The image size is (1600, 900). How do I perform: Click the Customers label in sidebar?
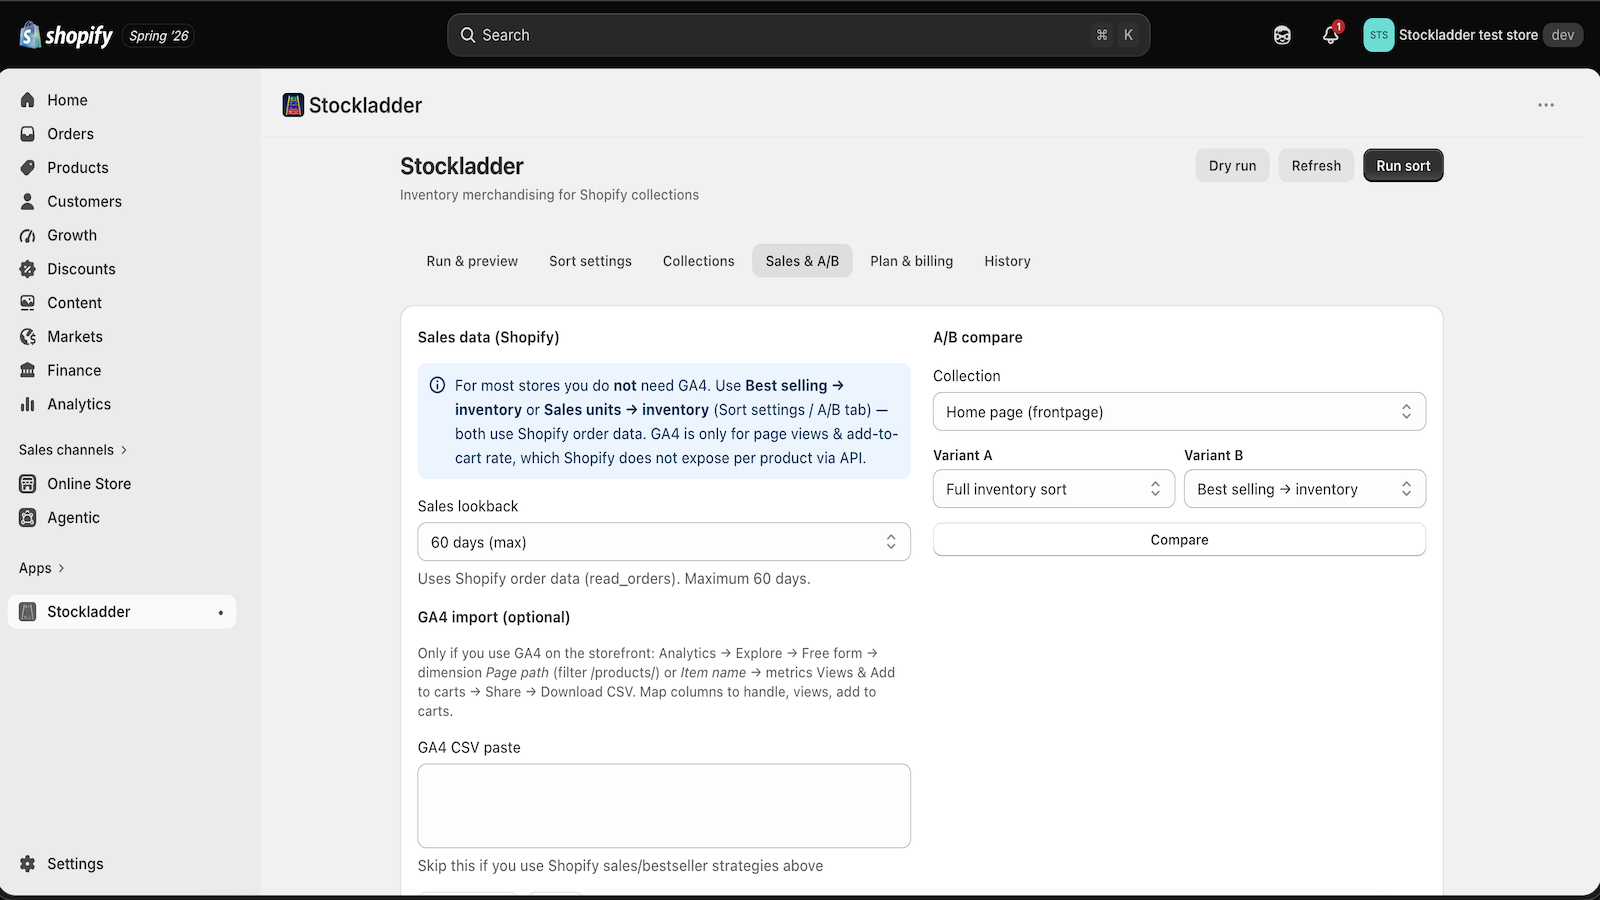(x=84, y=201)
